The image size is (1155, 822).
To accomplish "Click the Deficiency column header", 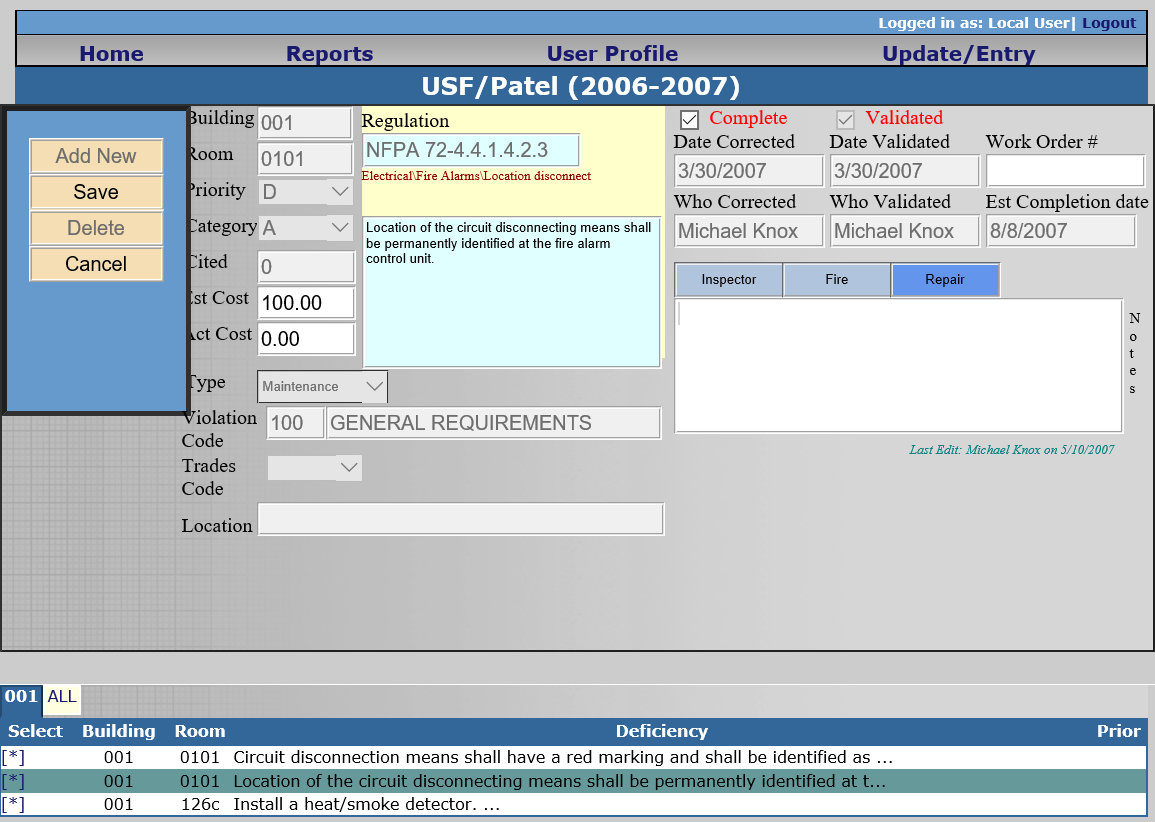I will [661, 731].
